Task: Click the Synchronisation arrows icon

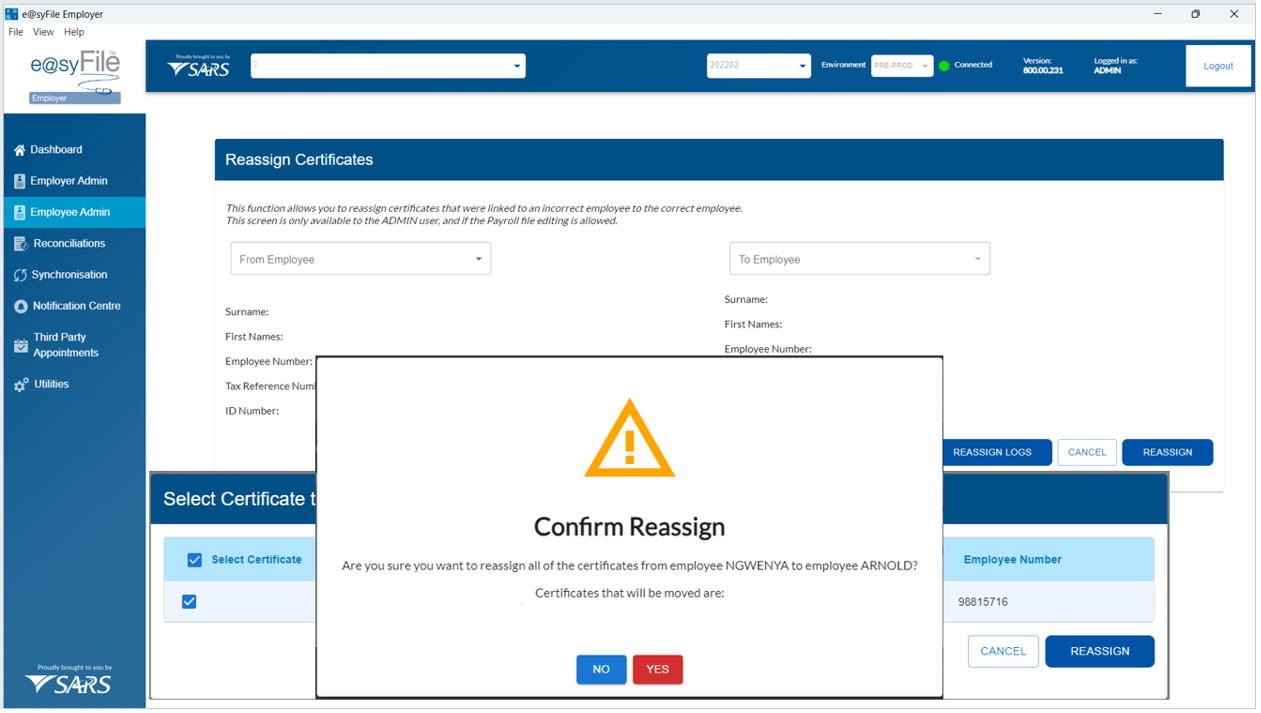Action: tap(20, 275)
